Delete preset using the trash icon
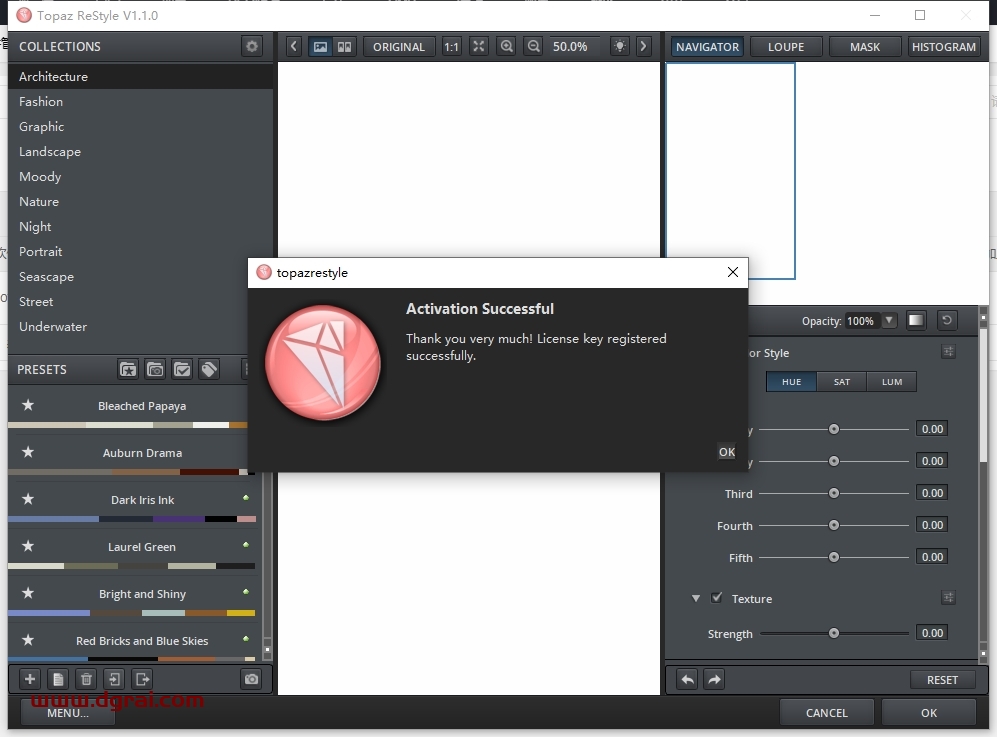Image resolution: width=997 pixels, height=737 pixels. tap(86, 679)
